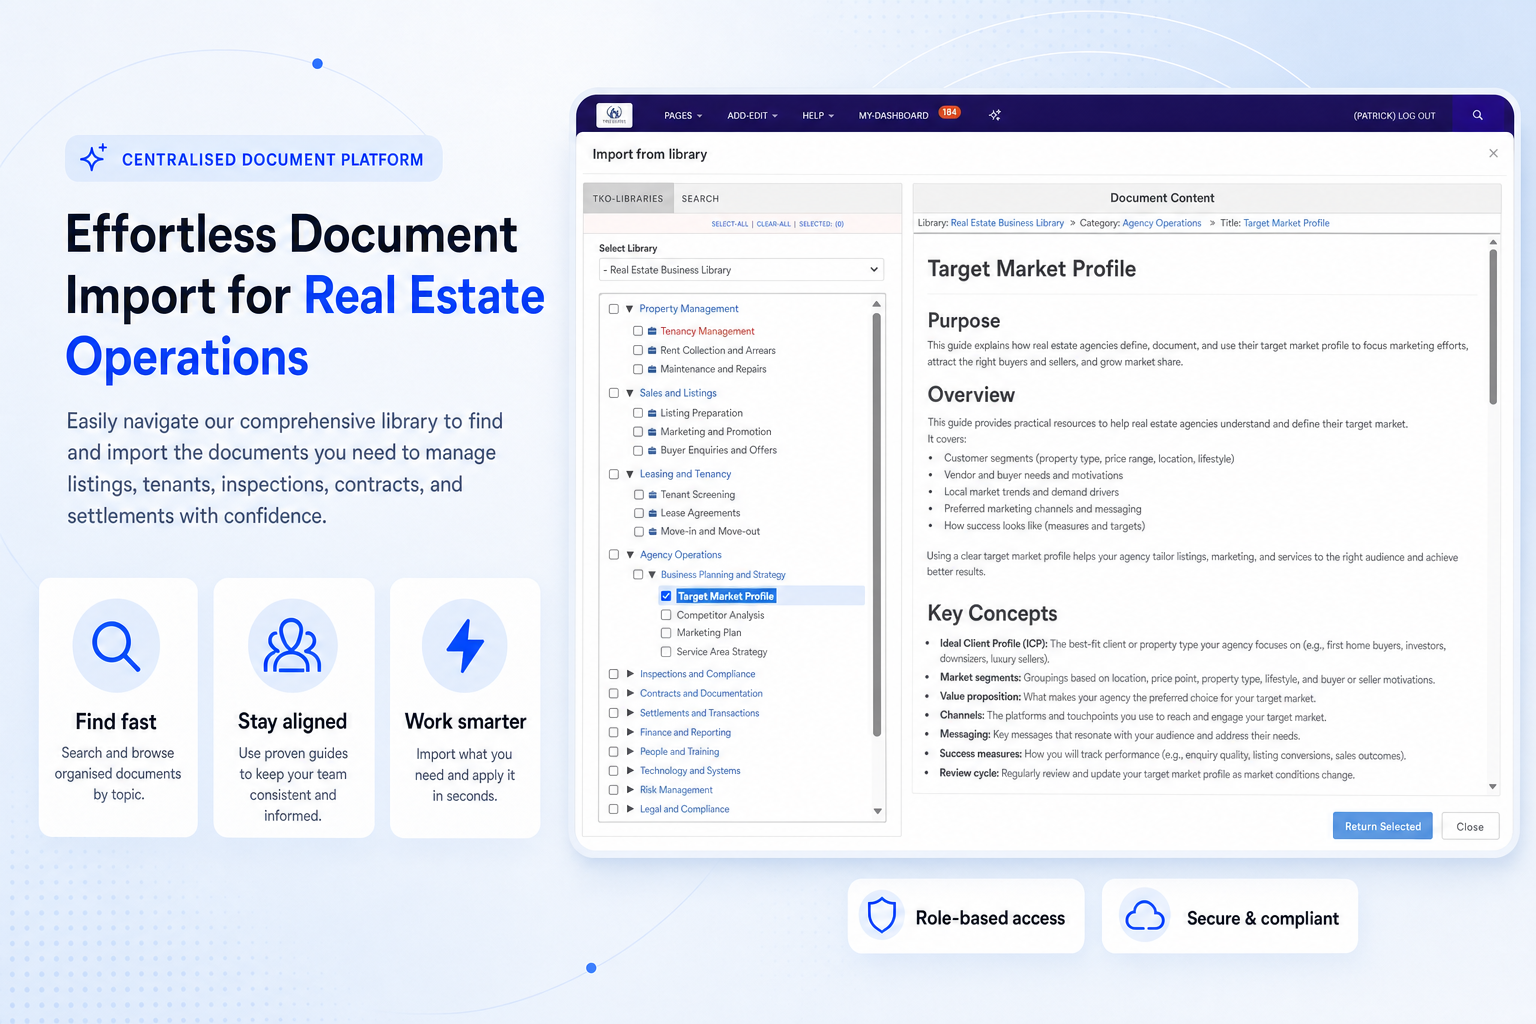Tick the Marketing Plan checkbox
The width and height of the screenshot is (1536, 1024).
[x=666, y=633]
